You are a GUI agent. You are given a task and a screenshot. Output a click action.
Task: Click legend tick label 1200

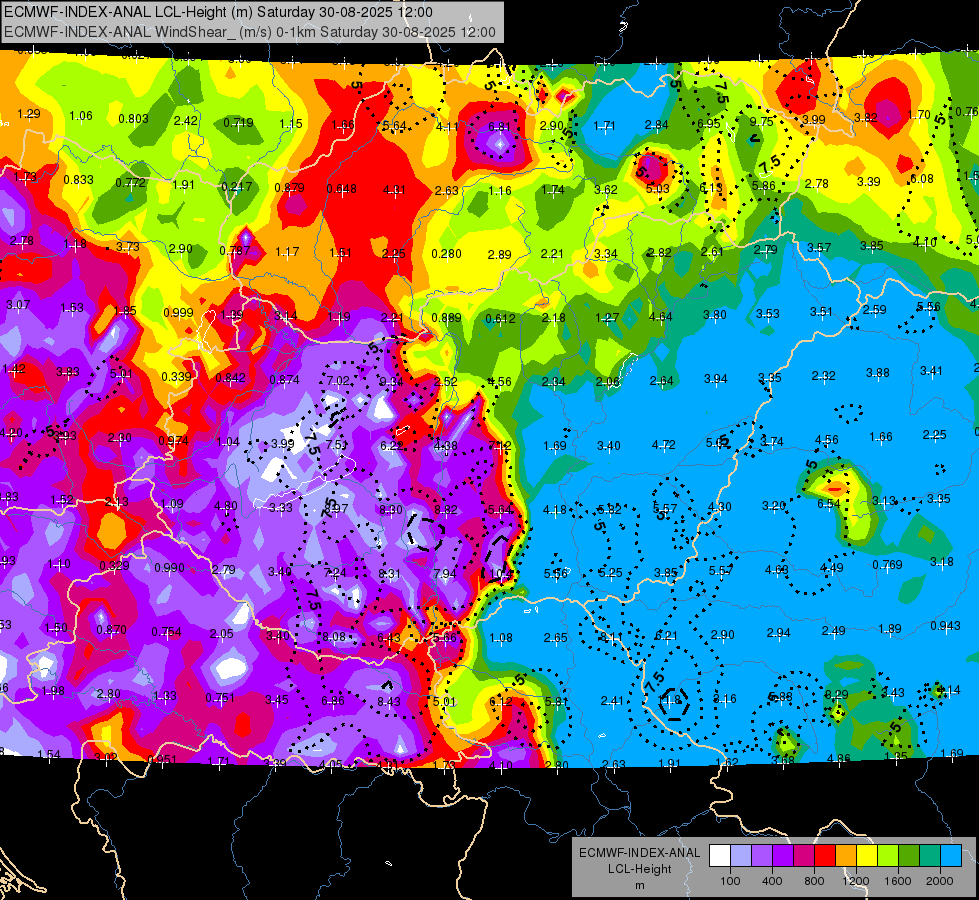(855, 881)
